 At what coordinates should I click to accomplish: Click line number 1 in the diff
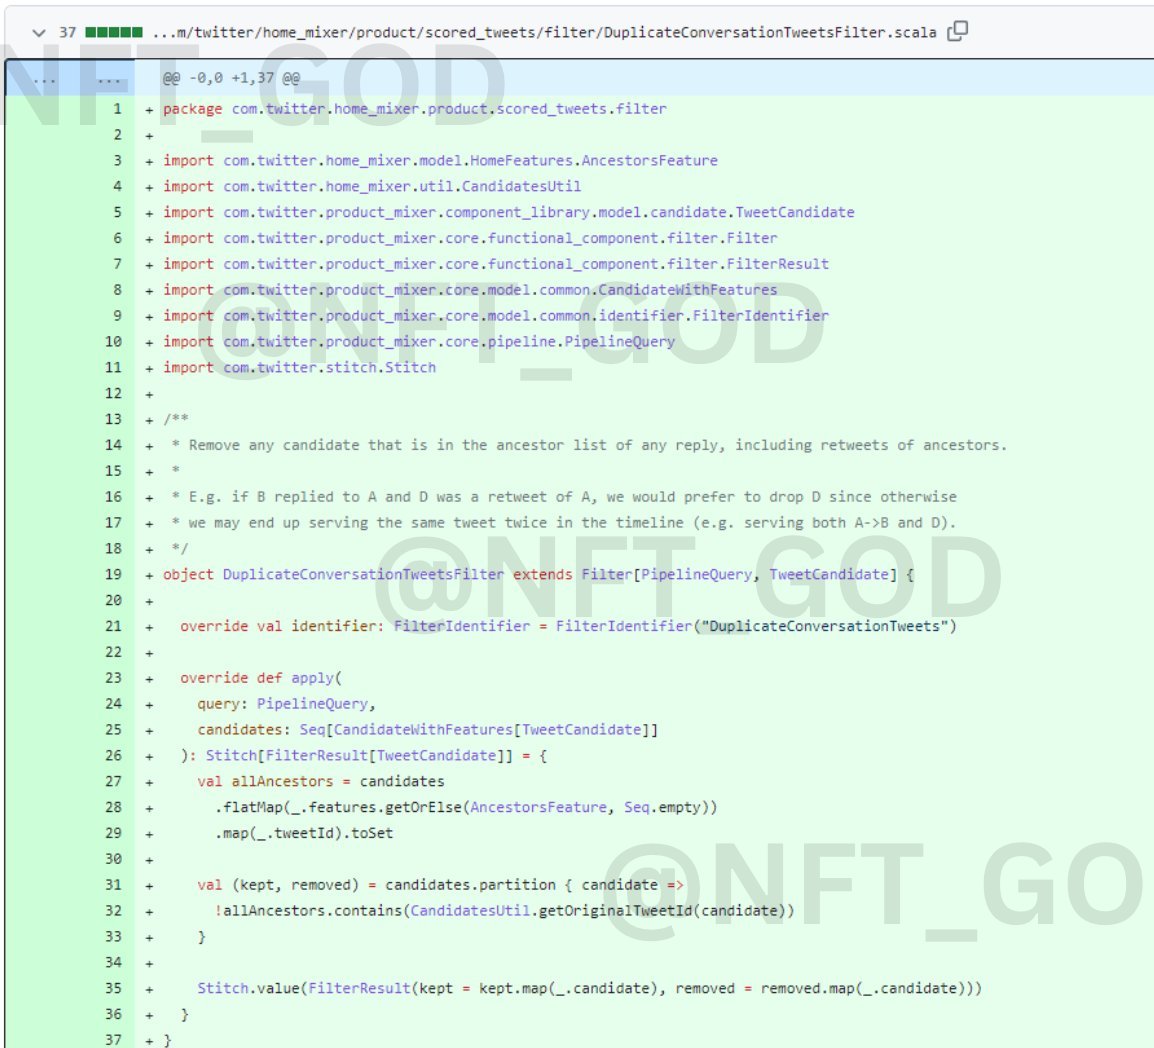click(117, 109)
